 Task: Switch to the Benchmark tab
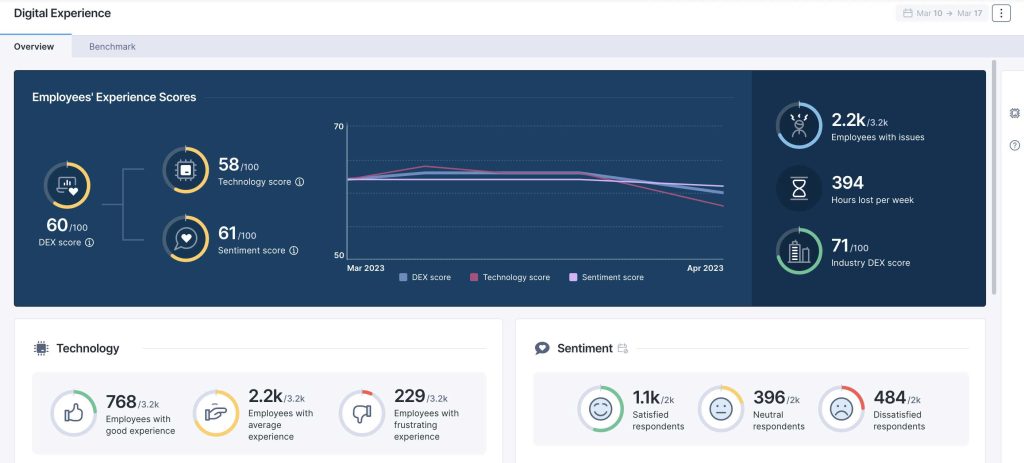[x=112, y=46]
